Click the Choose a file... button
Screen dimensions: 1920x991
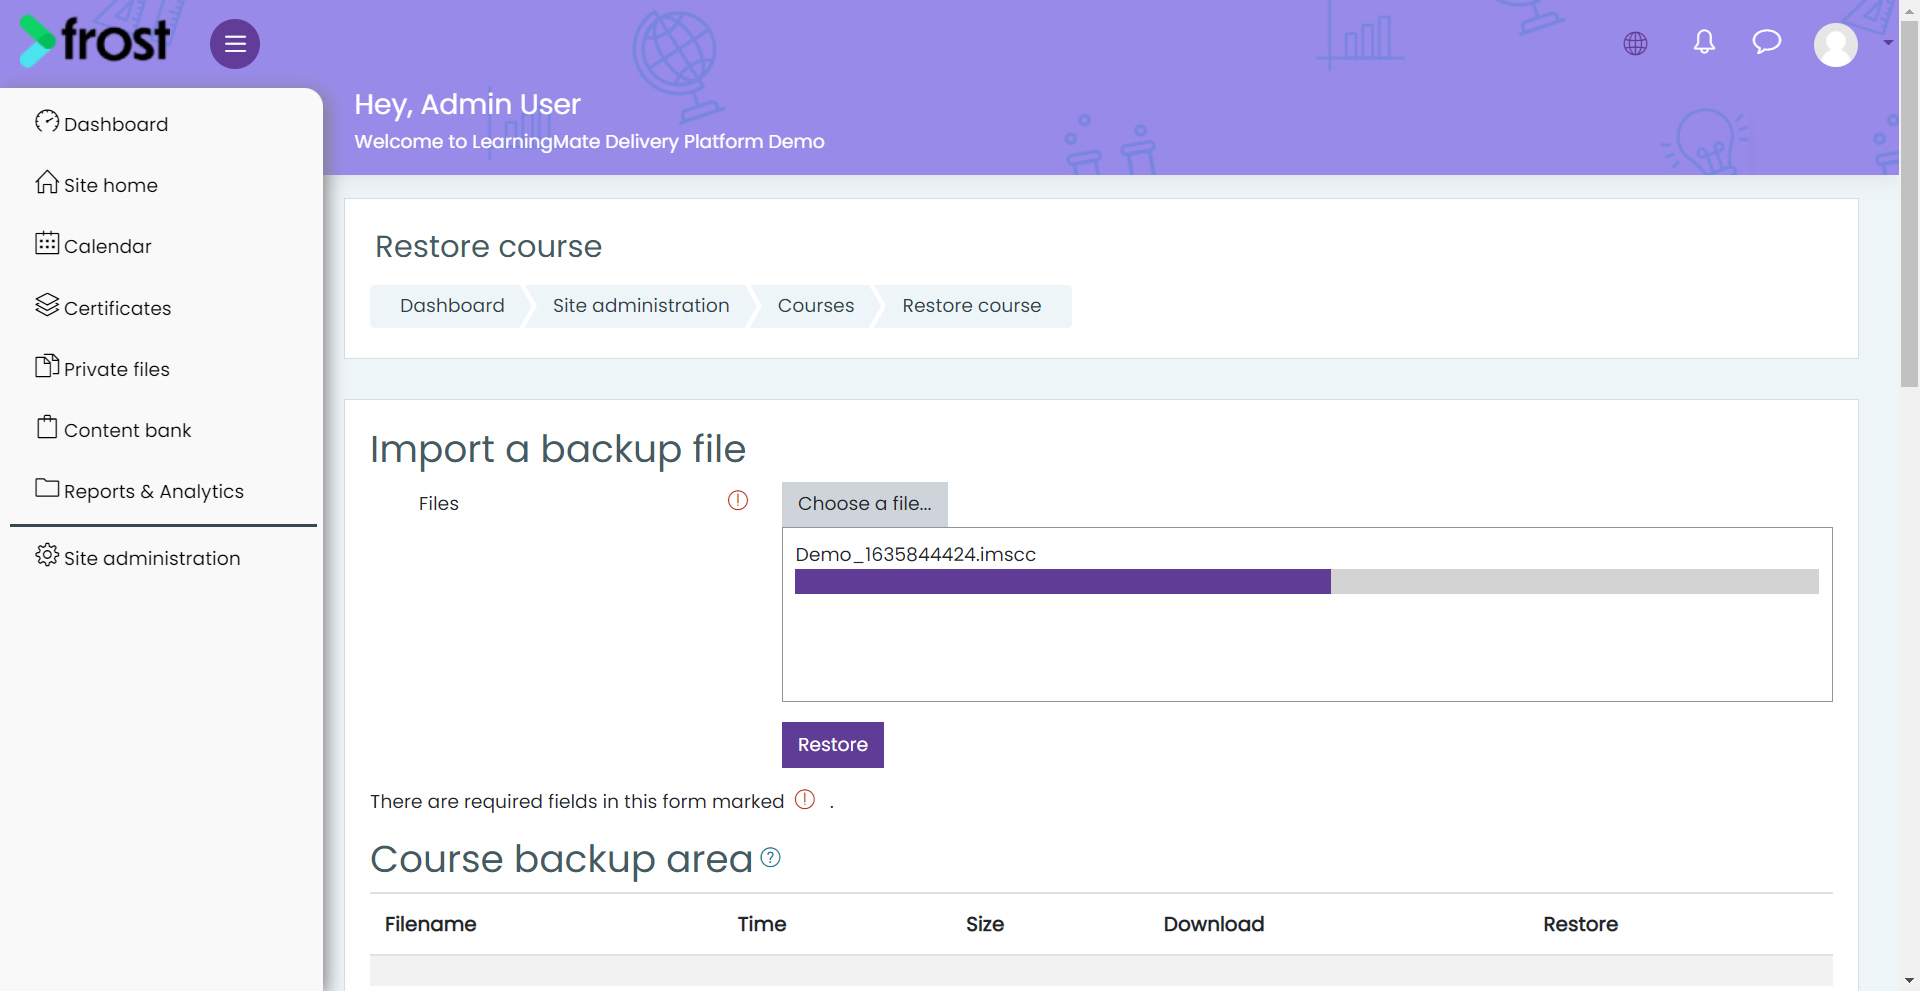[865, 504]
